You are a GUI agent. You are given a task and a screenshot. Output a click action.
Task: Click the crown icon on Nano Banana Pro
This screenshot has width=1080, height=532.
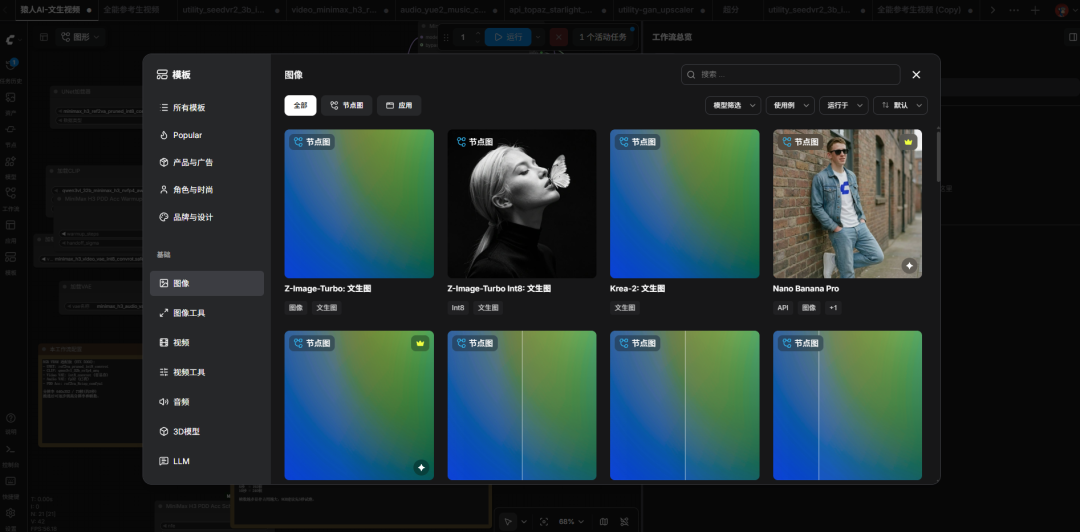[908, 142]
